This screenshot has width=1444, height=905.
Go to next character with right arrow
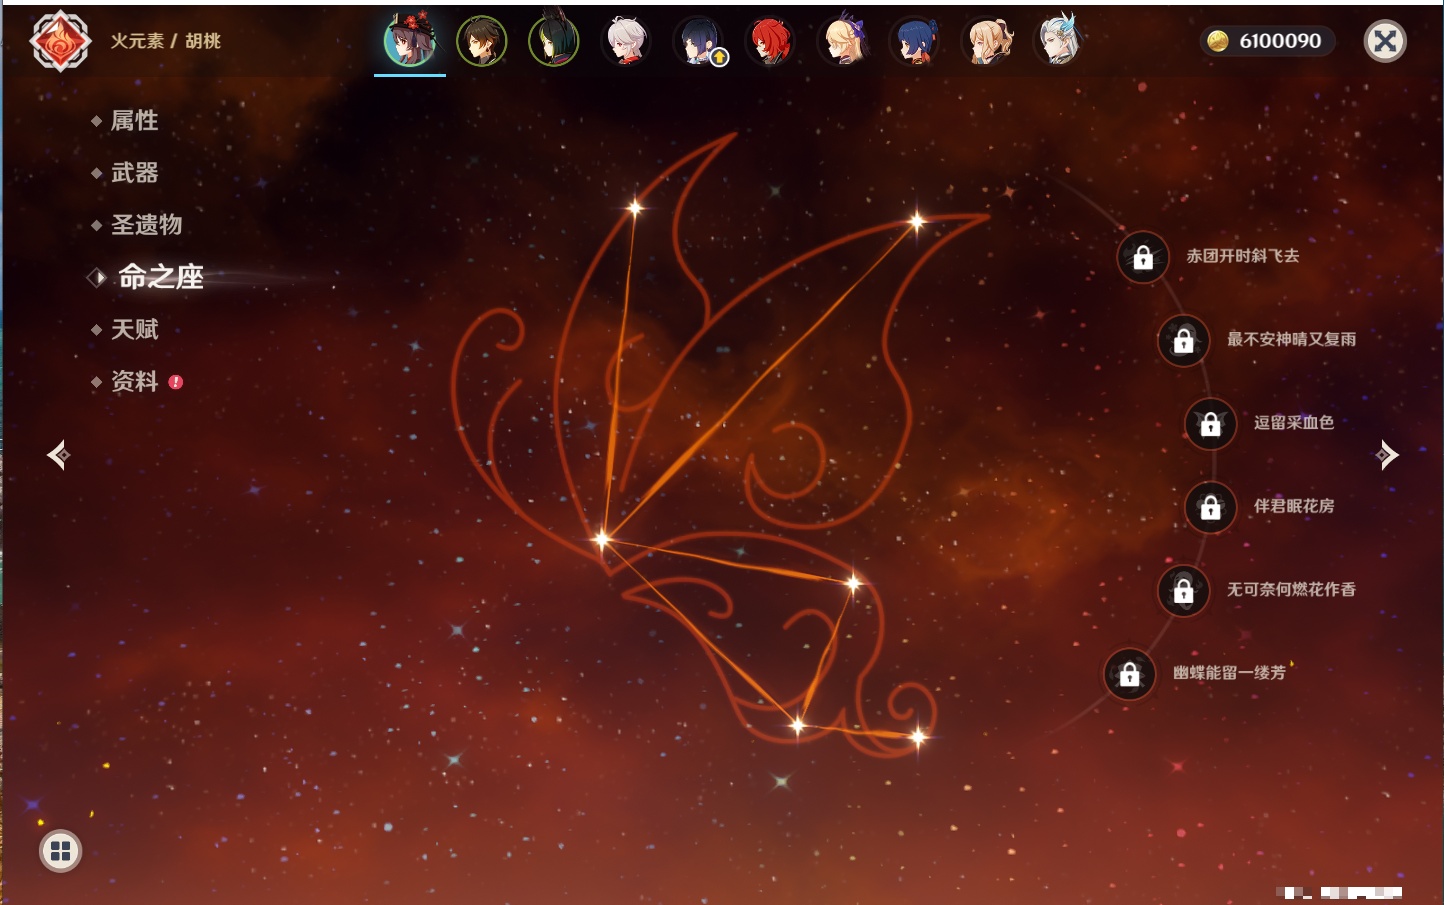pos(1387,455)
